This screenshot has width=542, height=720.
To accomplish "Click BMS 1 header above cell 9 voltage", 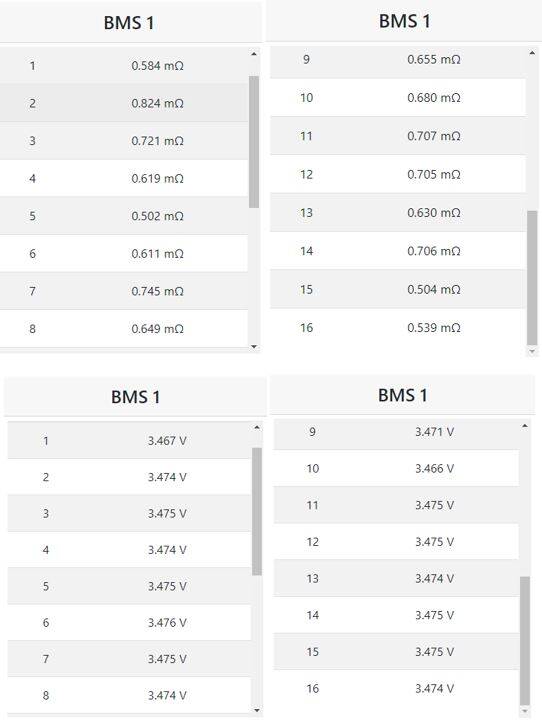I will (x=402, y=395).
